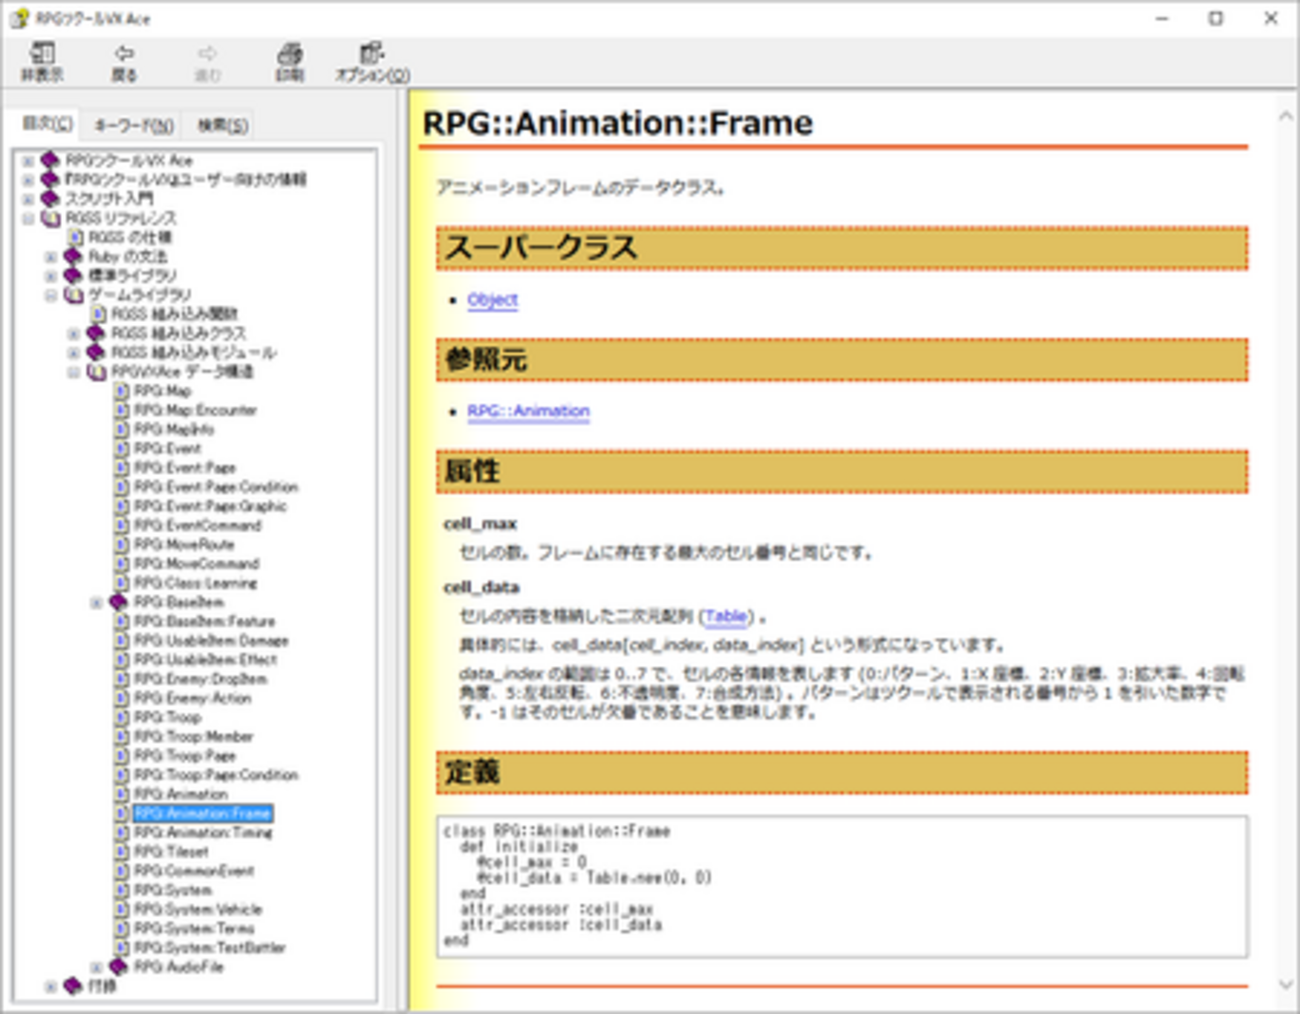1300x1014 pixels.
Task: Select RPG::Troop::Member in the contents tree
Action: [194, 737]
